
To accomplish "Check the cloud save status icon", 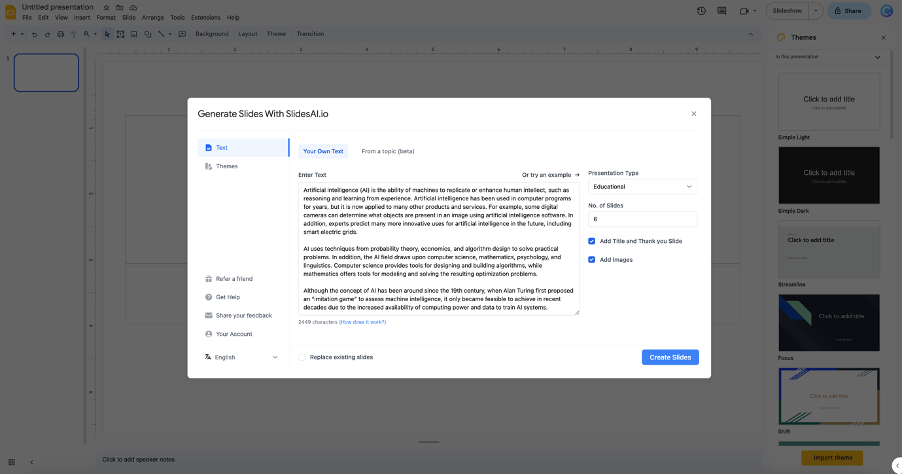I will [133, 7].
